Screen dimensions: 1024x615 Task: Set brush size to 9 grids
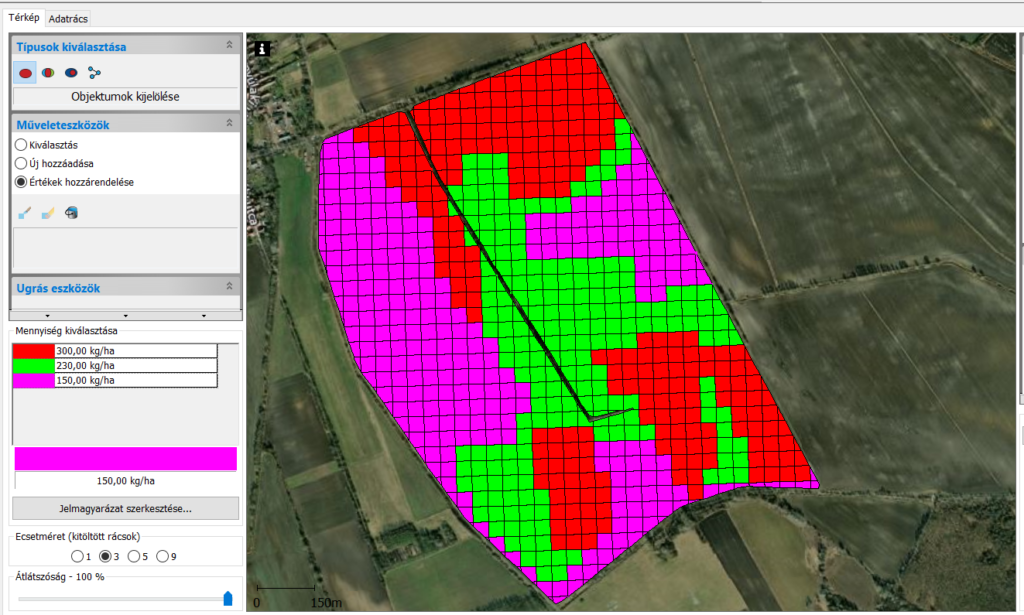click(163, 556)
